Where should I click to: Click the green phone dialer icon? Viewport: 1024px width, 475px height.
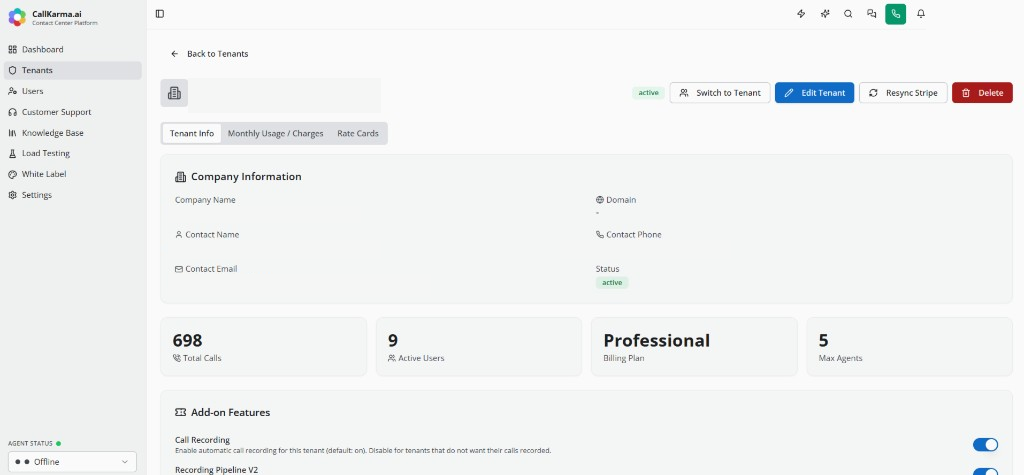coord(895,14)
